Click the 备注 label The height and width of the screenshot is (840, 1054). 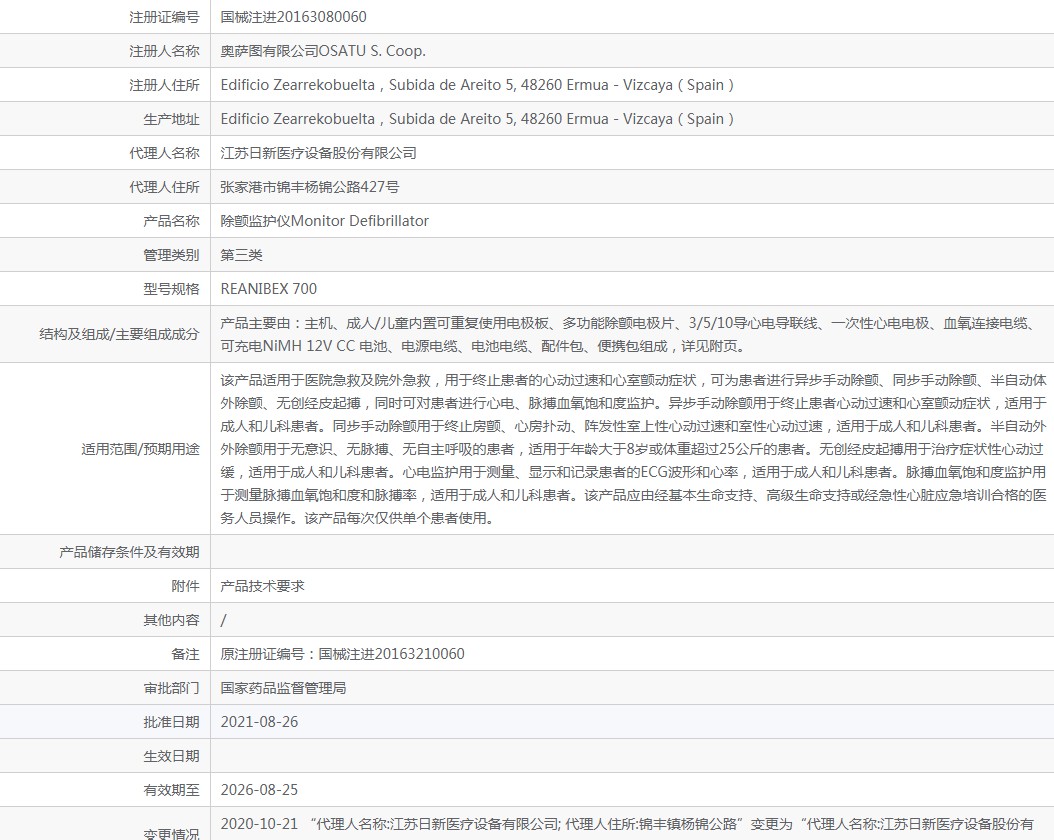[x=185, y=654]
